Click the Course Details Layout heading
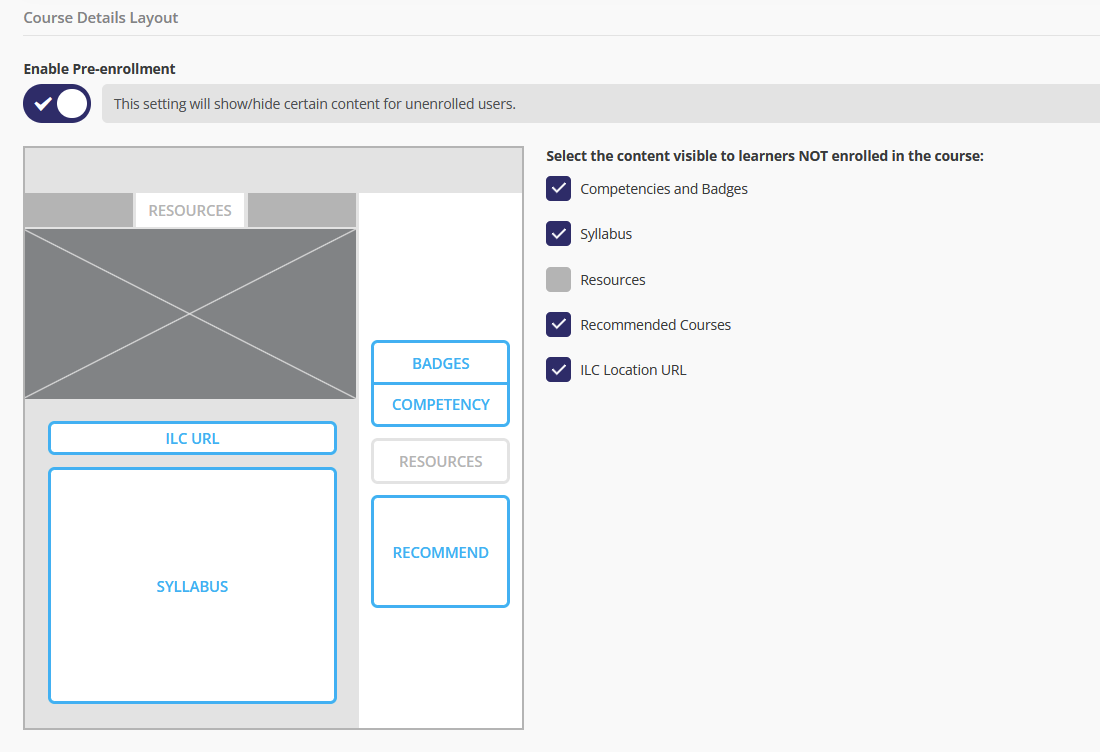This screenshot has height=752, width=1100. [100, 17]
